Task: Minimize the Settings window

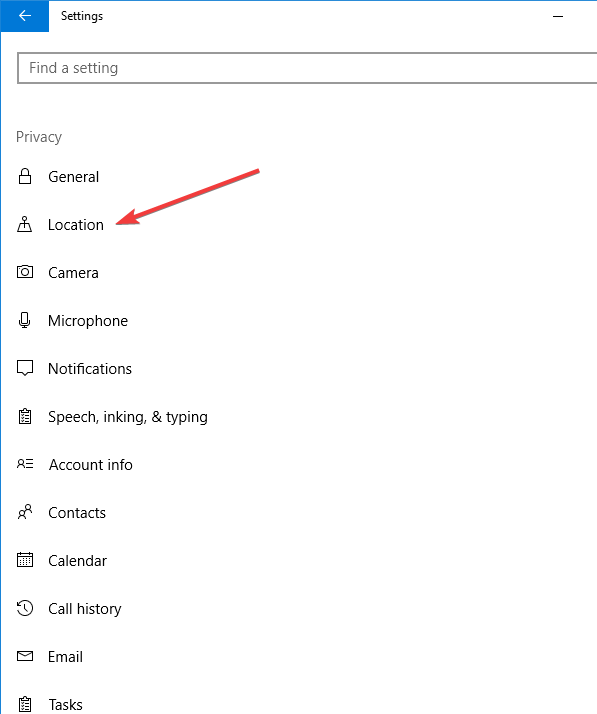Action: pos(558,16)
